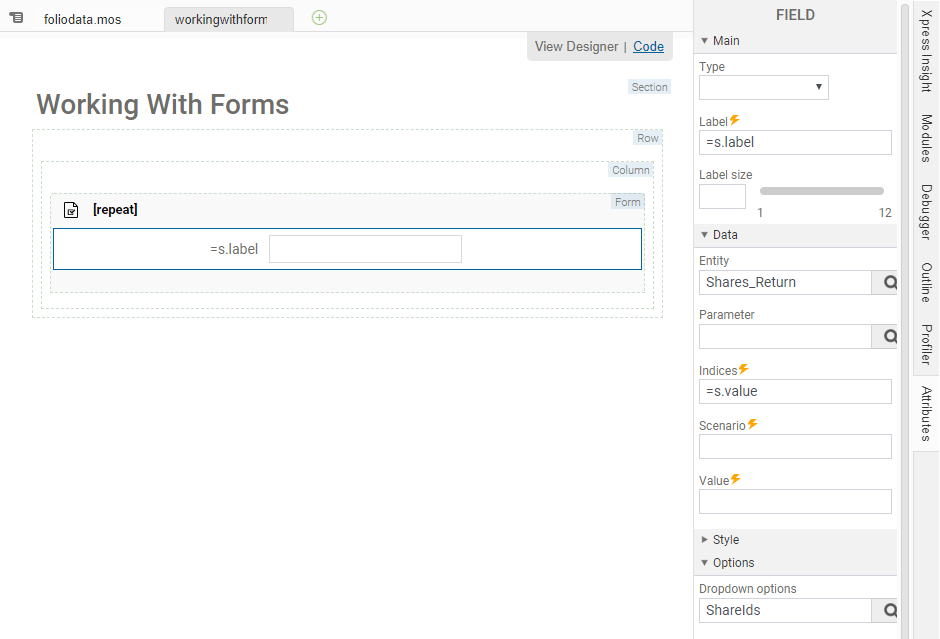Click the lightning icon beside Indices
This screenshot has height=639, width=940.
pos(744,370)
